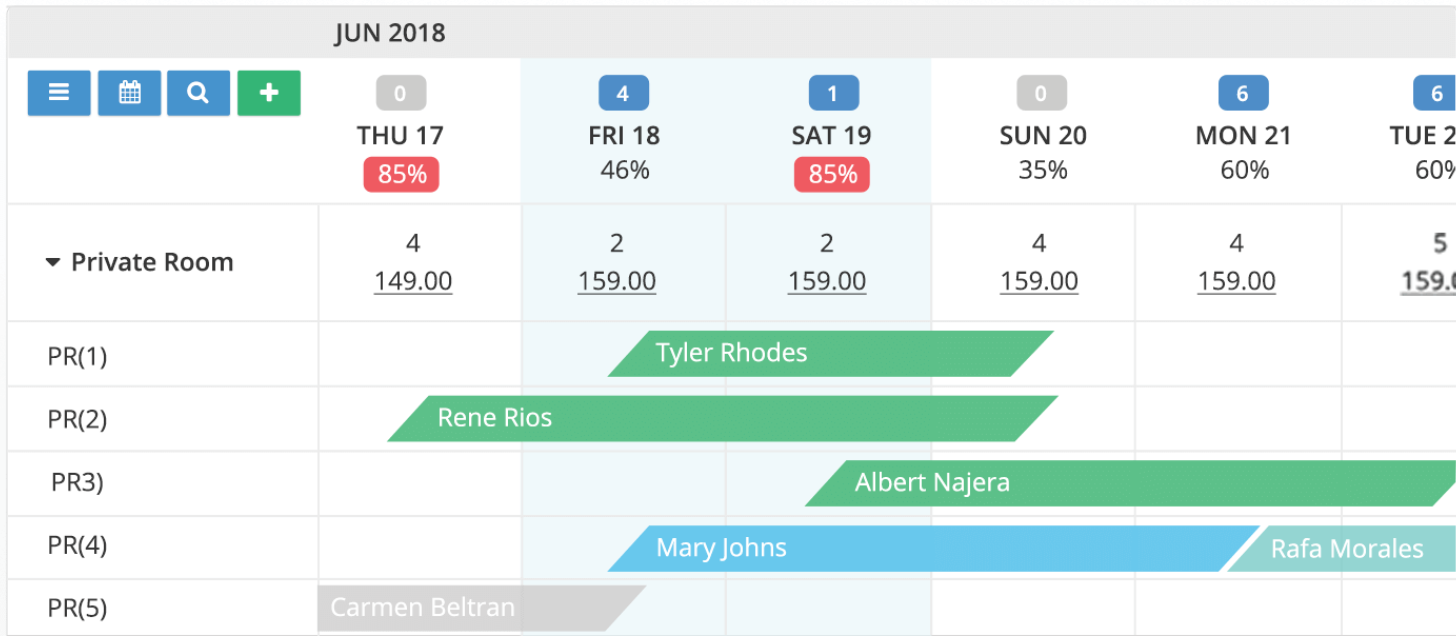Click the Saturday 19 count badge

(833, 94)
